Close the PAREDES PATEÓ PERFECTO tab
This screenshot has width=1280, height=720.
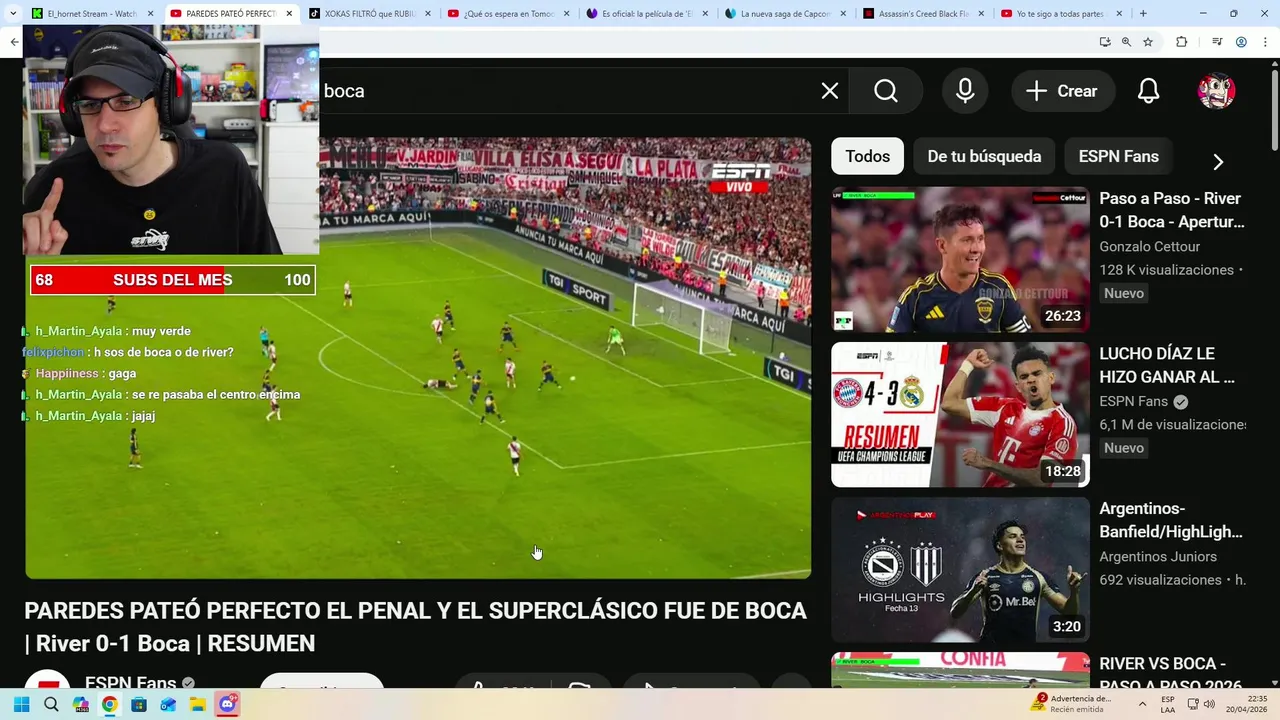pos(289,14)
